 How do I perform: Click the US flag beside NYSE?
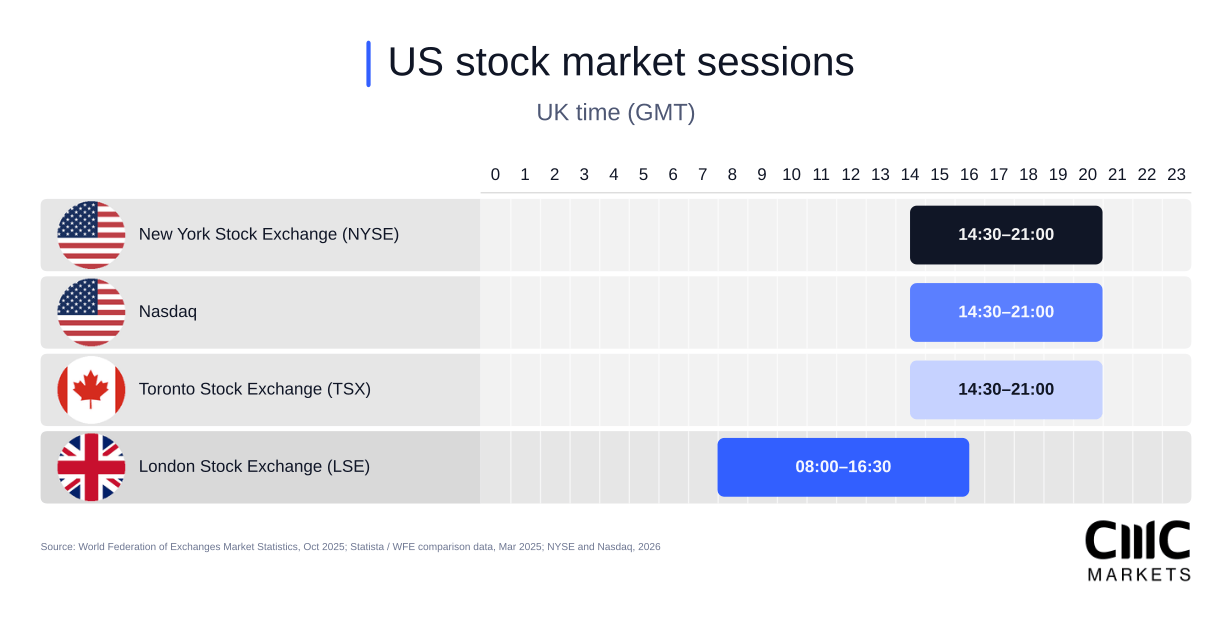click(x=91, y=235)
